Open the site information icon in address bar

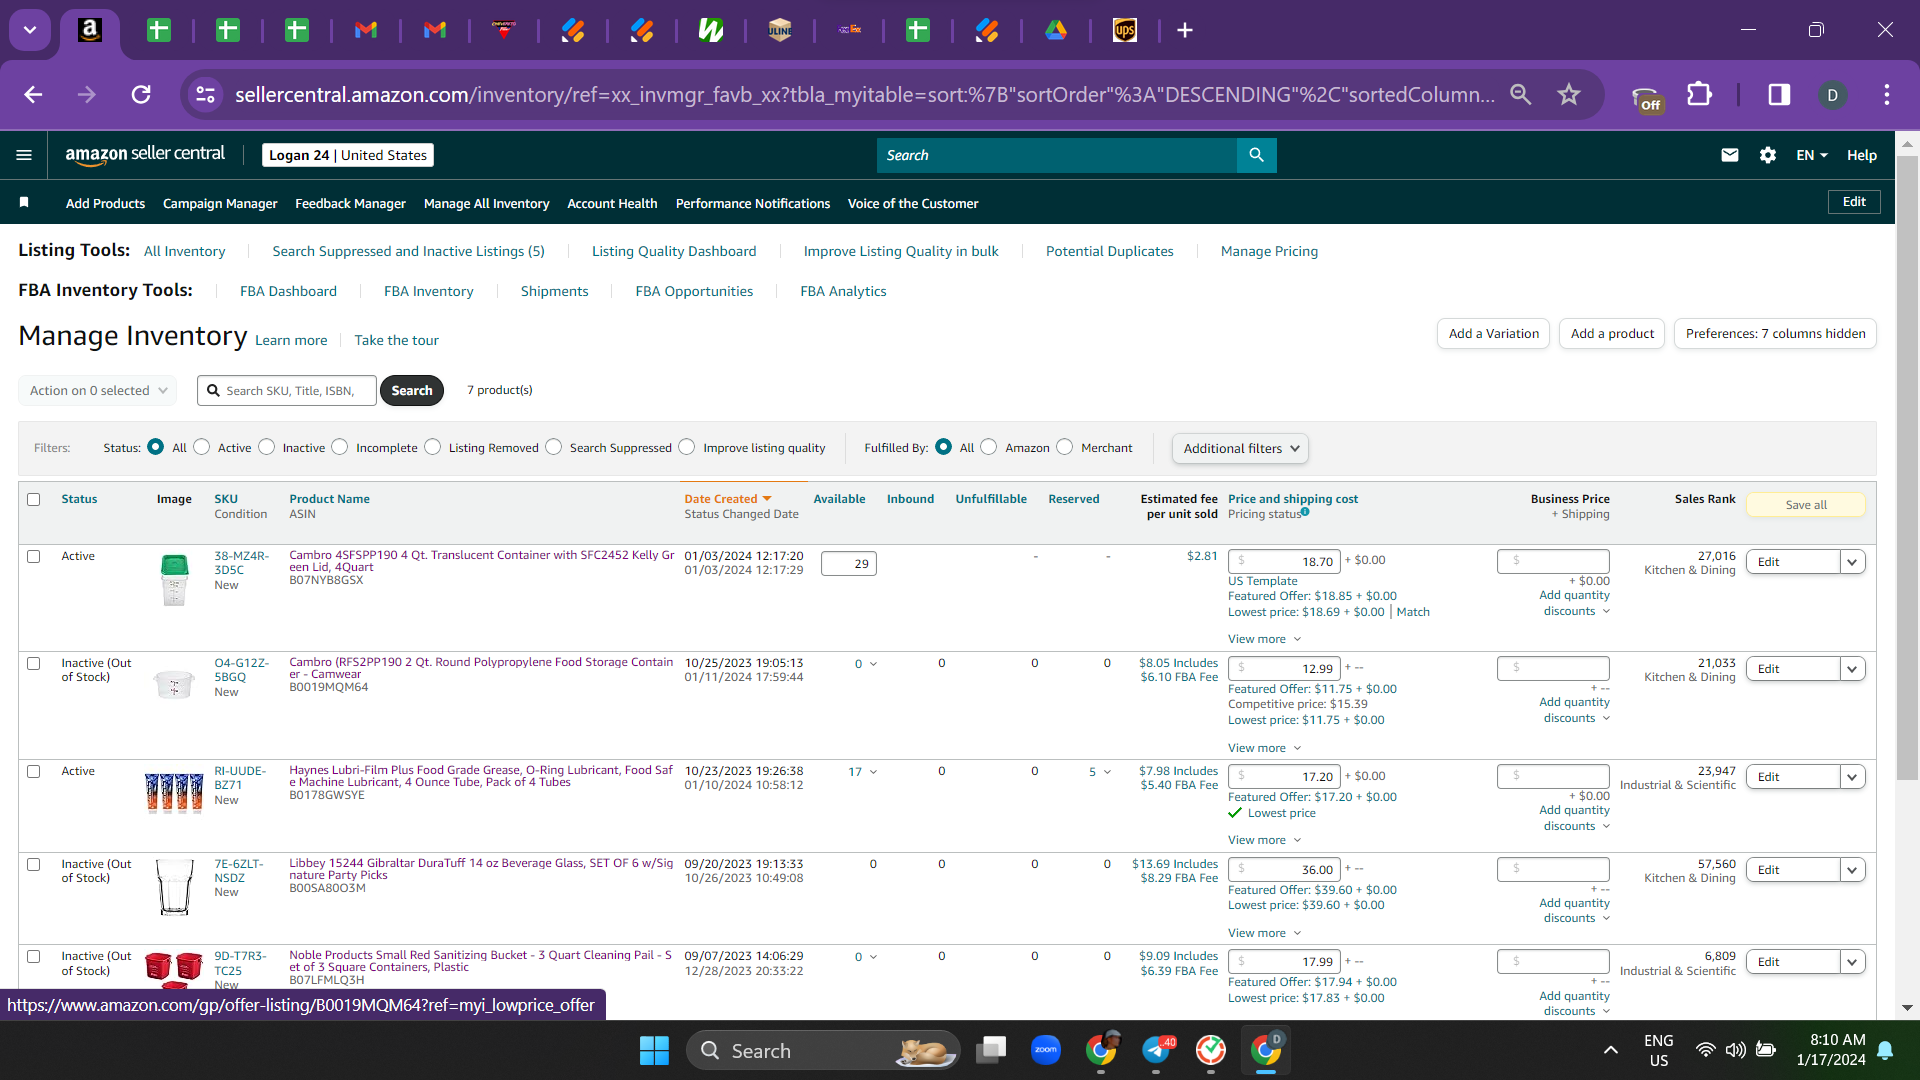point(205,94)
